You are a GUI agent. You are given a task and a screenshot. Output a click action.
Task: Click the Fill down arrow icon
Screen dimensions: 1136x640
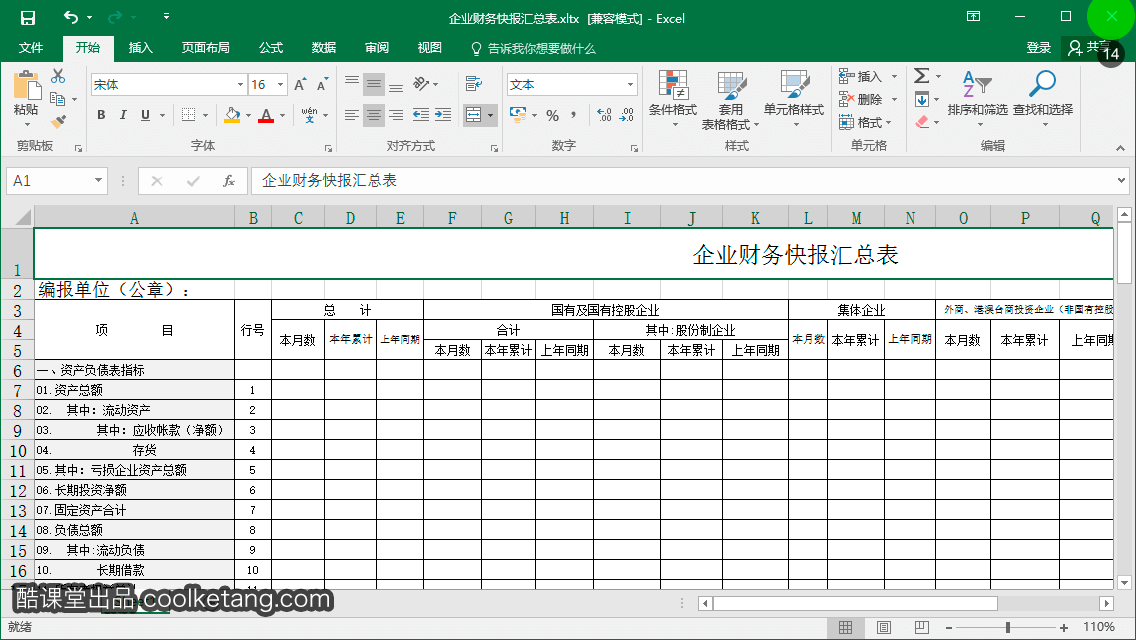point(922,99)
